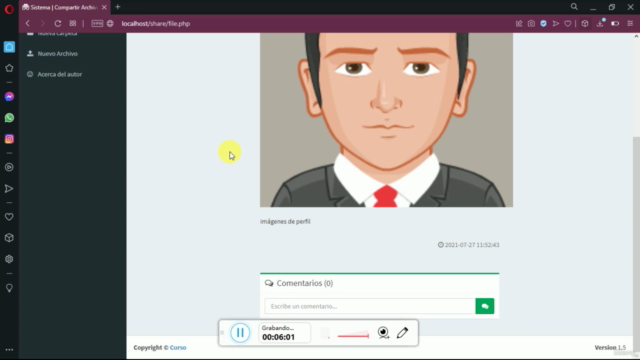Viewport: 640px width, 360px height.
Task: Click the imágenes de perfil caption
Action: click(285, 222)
